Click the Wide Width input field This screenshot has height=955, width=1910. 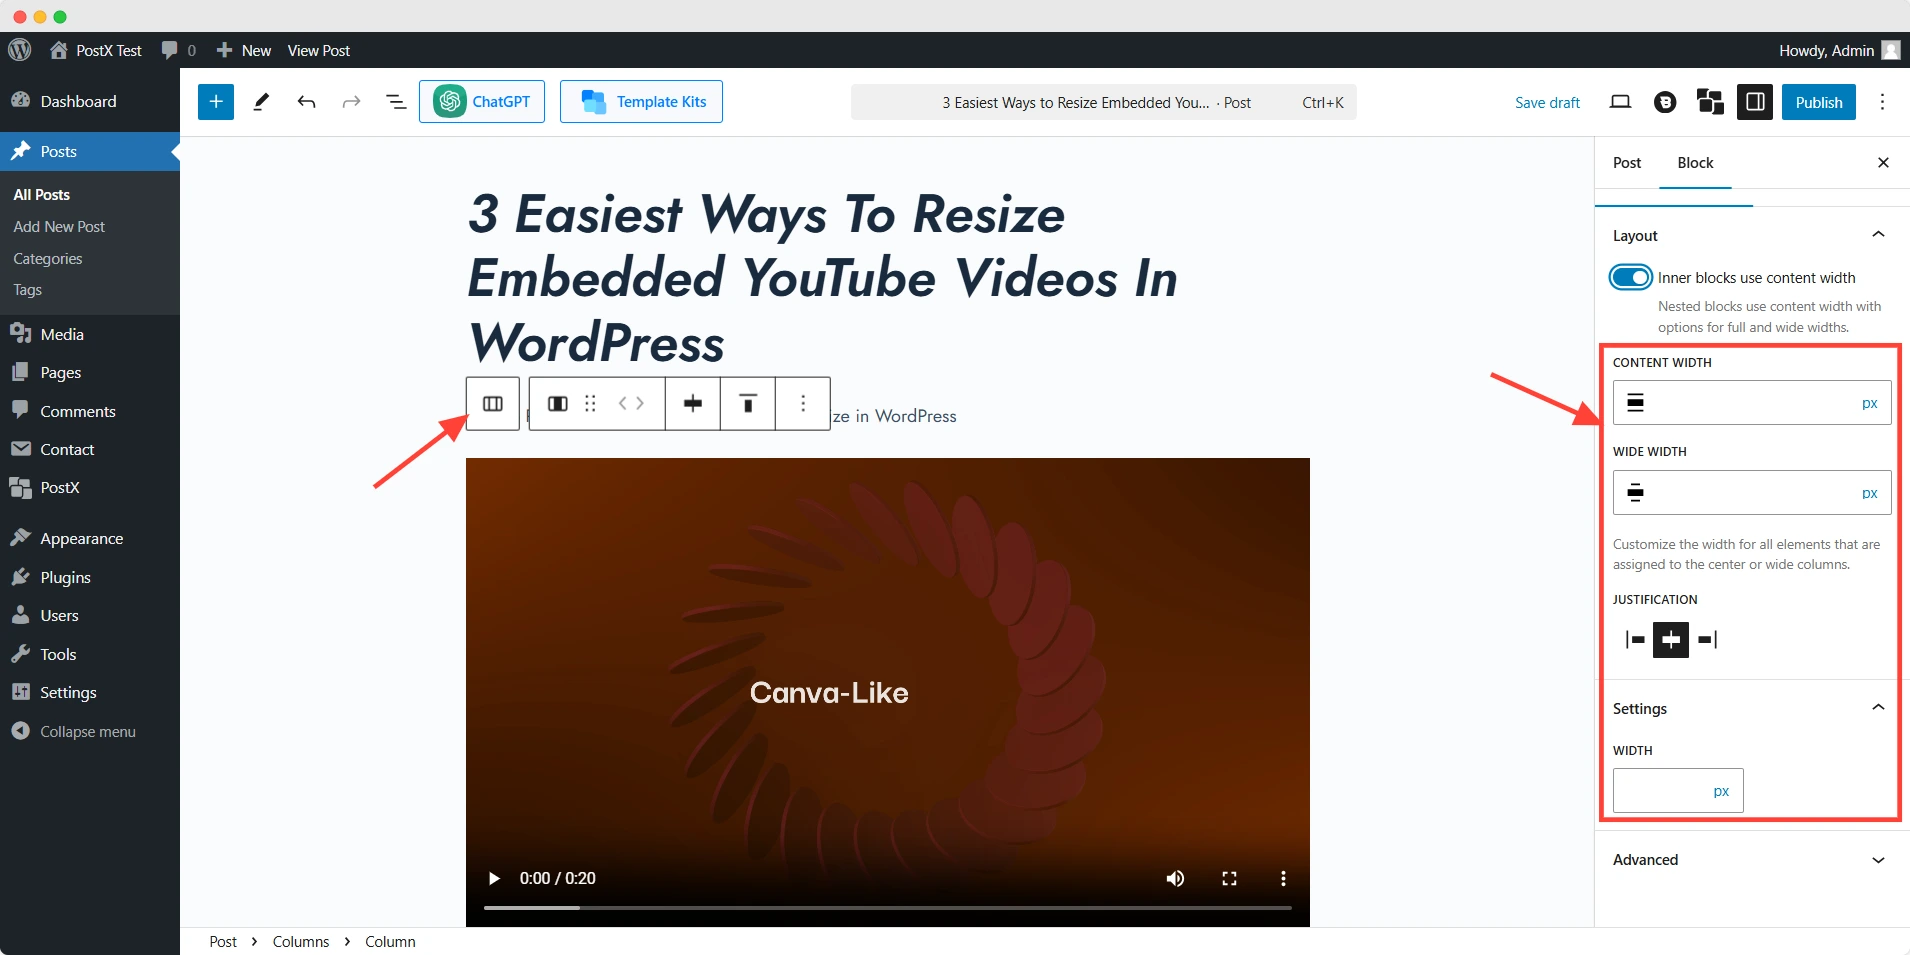[1751, 493]
